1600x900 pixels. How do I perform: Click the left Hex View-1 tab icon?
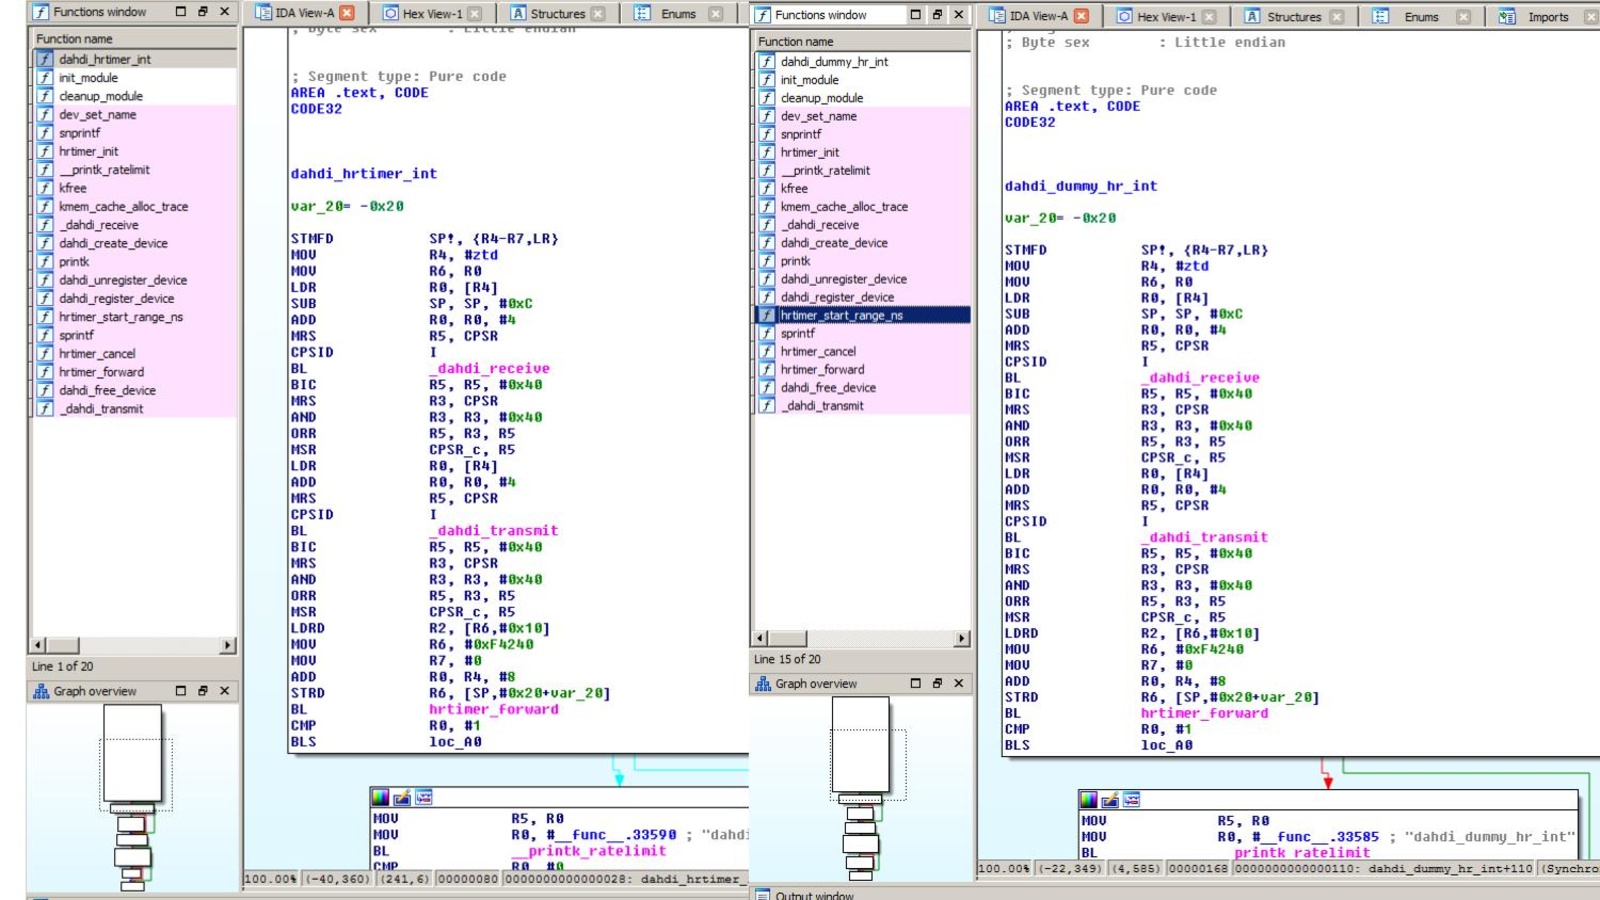tap(391, 14)
